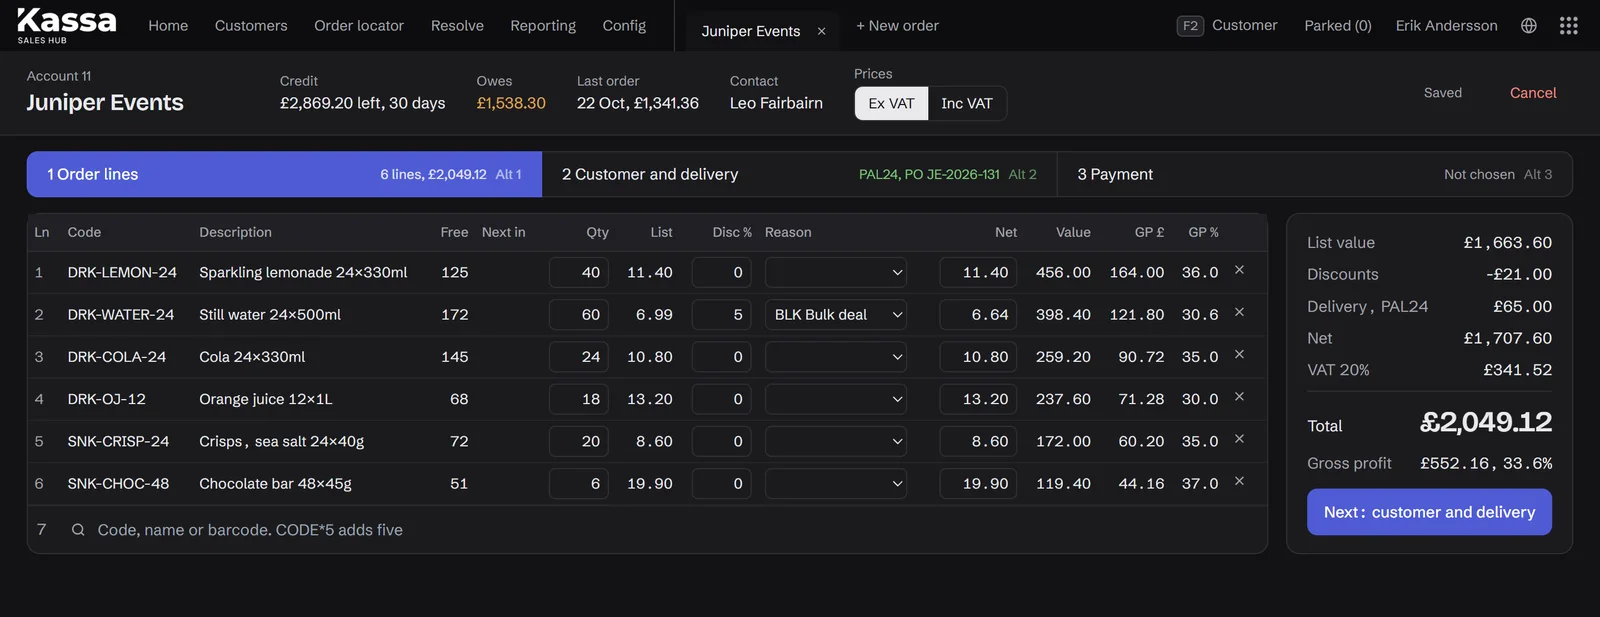
Task: Edit net price 13.20 for Orange juice
Action: tap(978, 399)
